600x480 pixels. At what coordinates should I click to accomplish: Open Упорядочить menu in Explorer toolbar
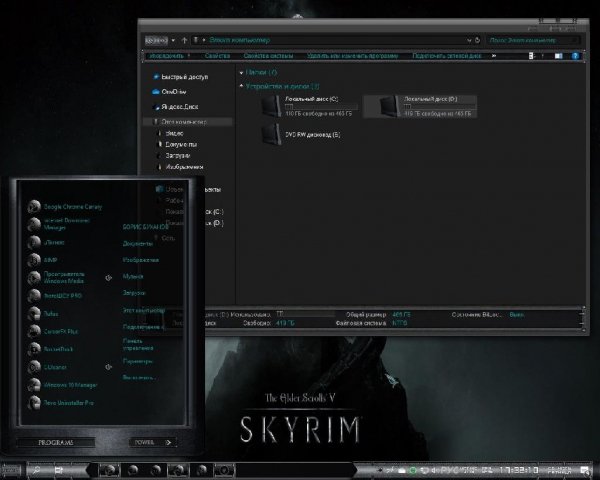click(x=170, y=56)
